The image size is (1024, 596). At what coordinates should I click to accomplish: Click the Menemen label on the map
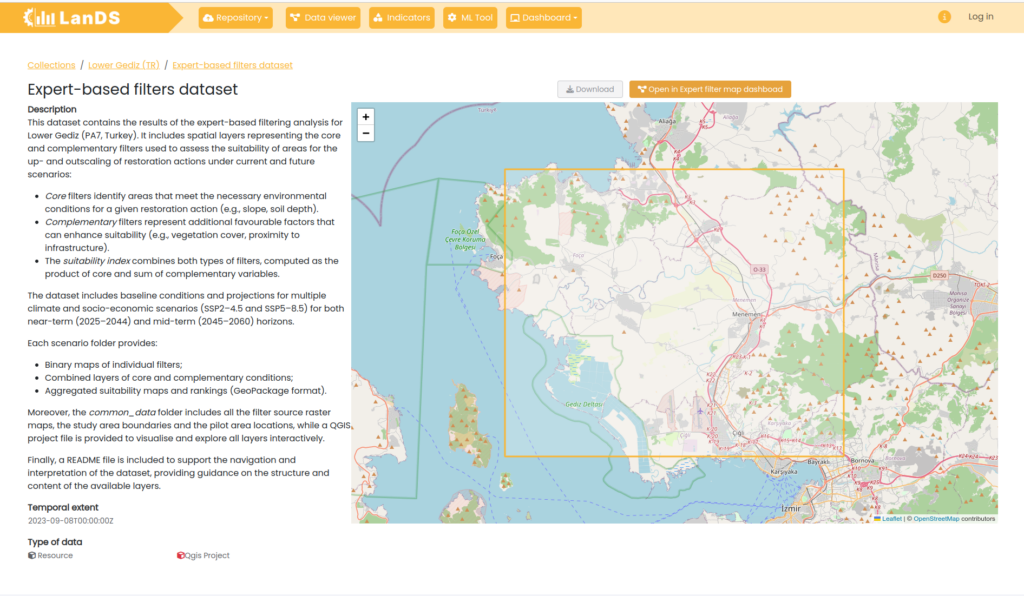(746, 314)
